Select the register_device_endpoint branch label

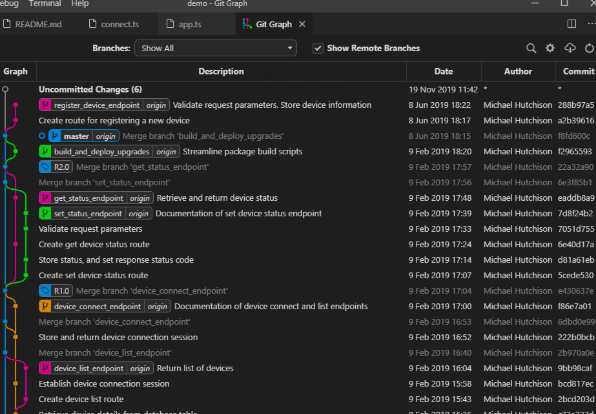click(x=104, y=105)
